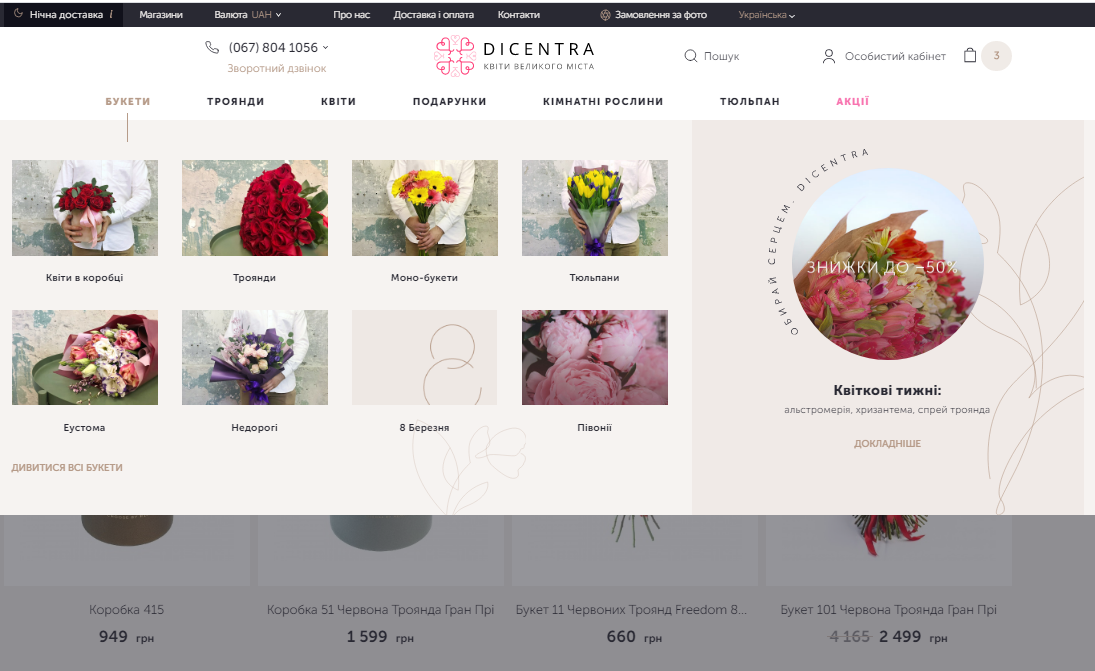Click the Dicentra heart logo
Viewport: 1095px width, 671px height.
pos(455,55)
